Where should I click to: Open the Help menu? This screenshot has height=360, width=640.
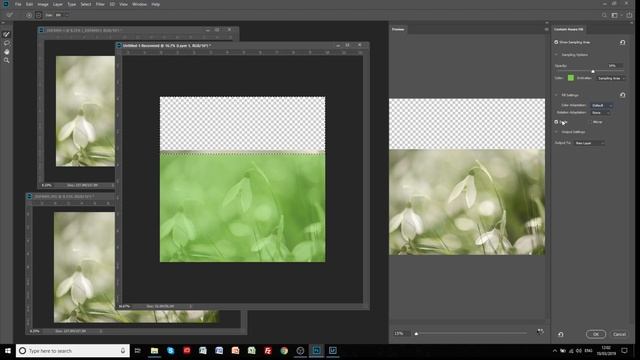point(156,4)
